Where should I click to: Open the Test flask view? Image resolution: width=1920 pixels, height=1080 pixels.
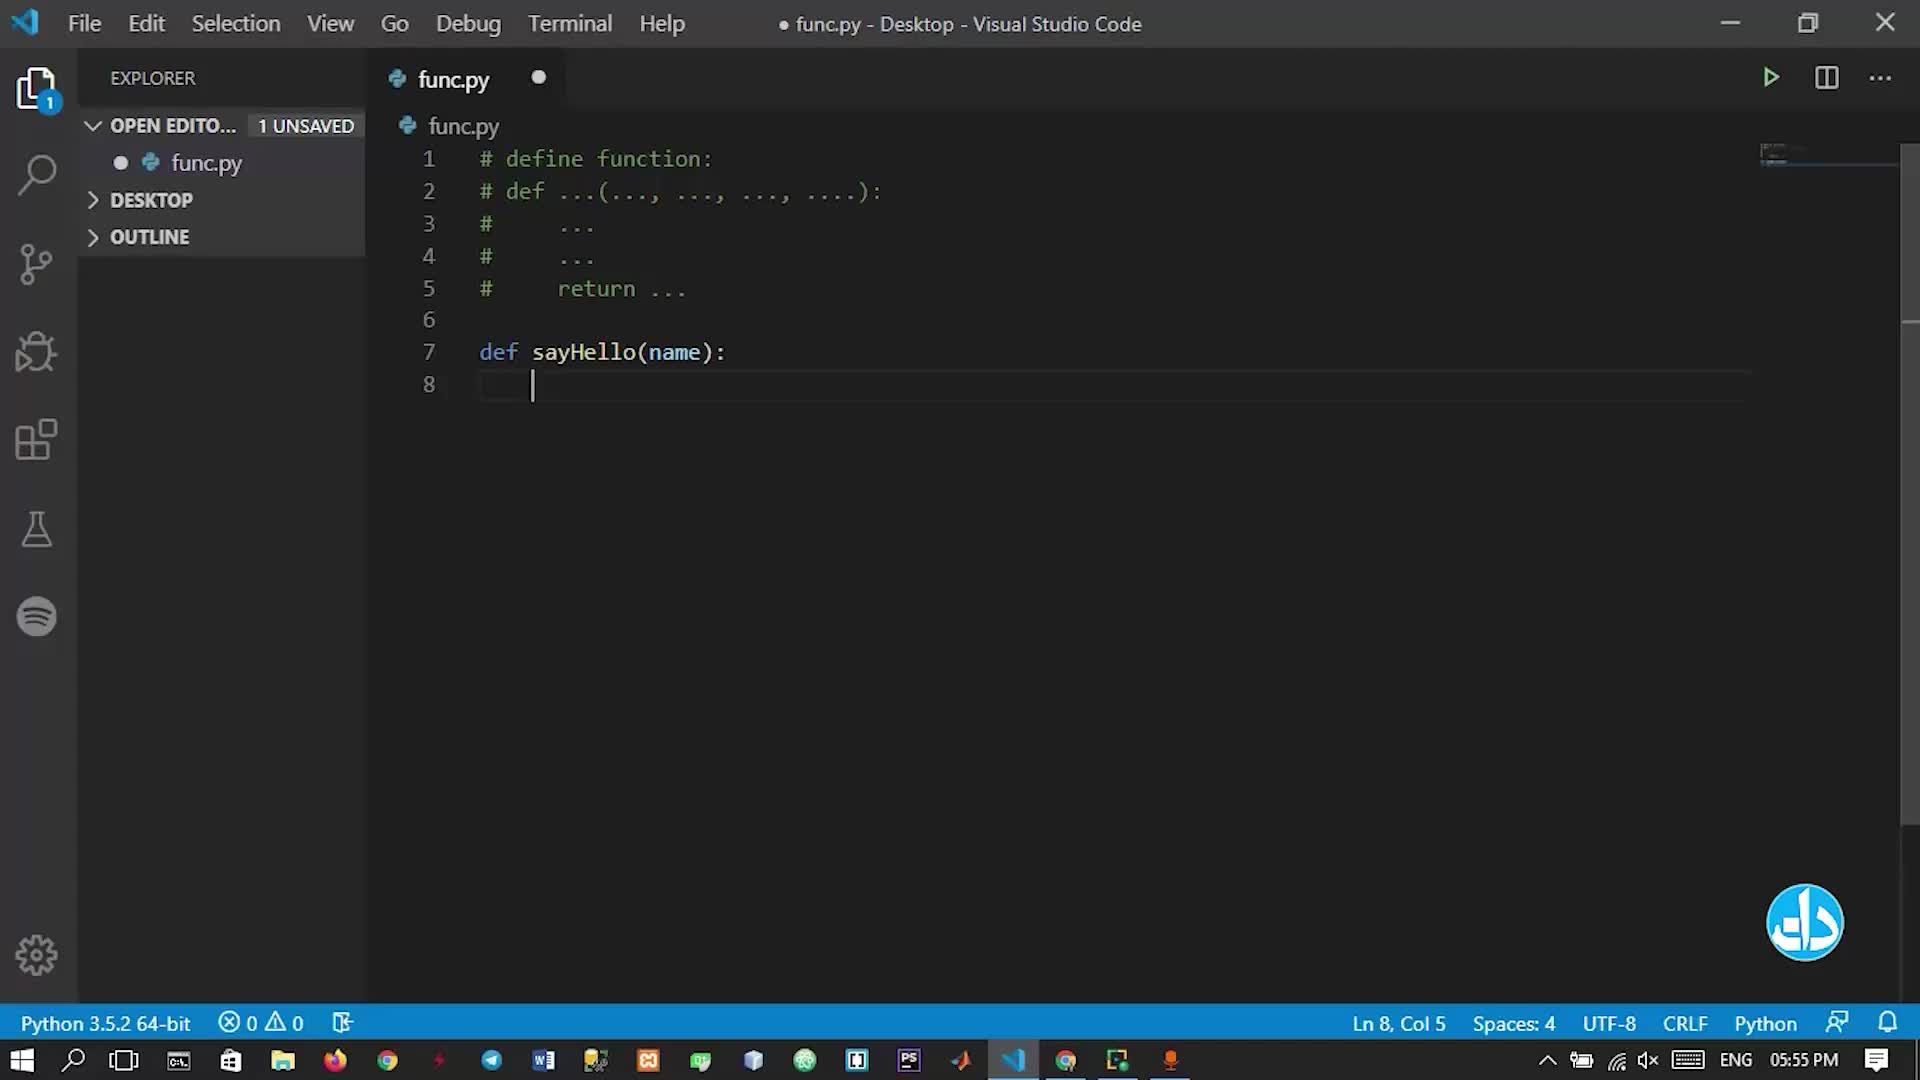(37, 529)
